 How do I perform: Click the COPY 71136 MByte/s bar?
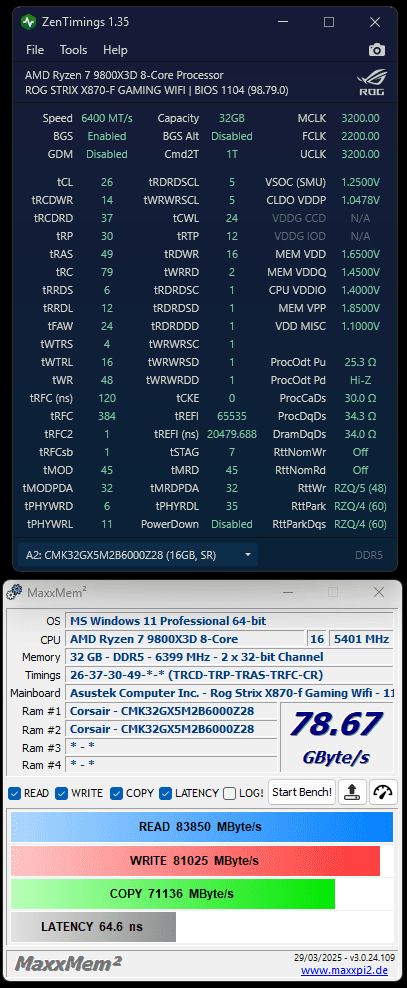point(173,894)
